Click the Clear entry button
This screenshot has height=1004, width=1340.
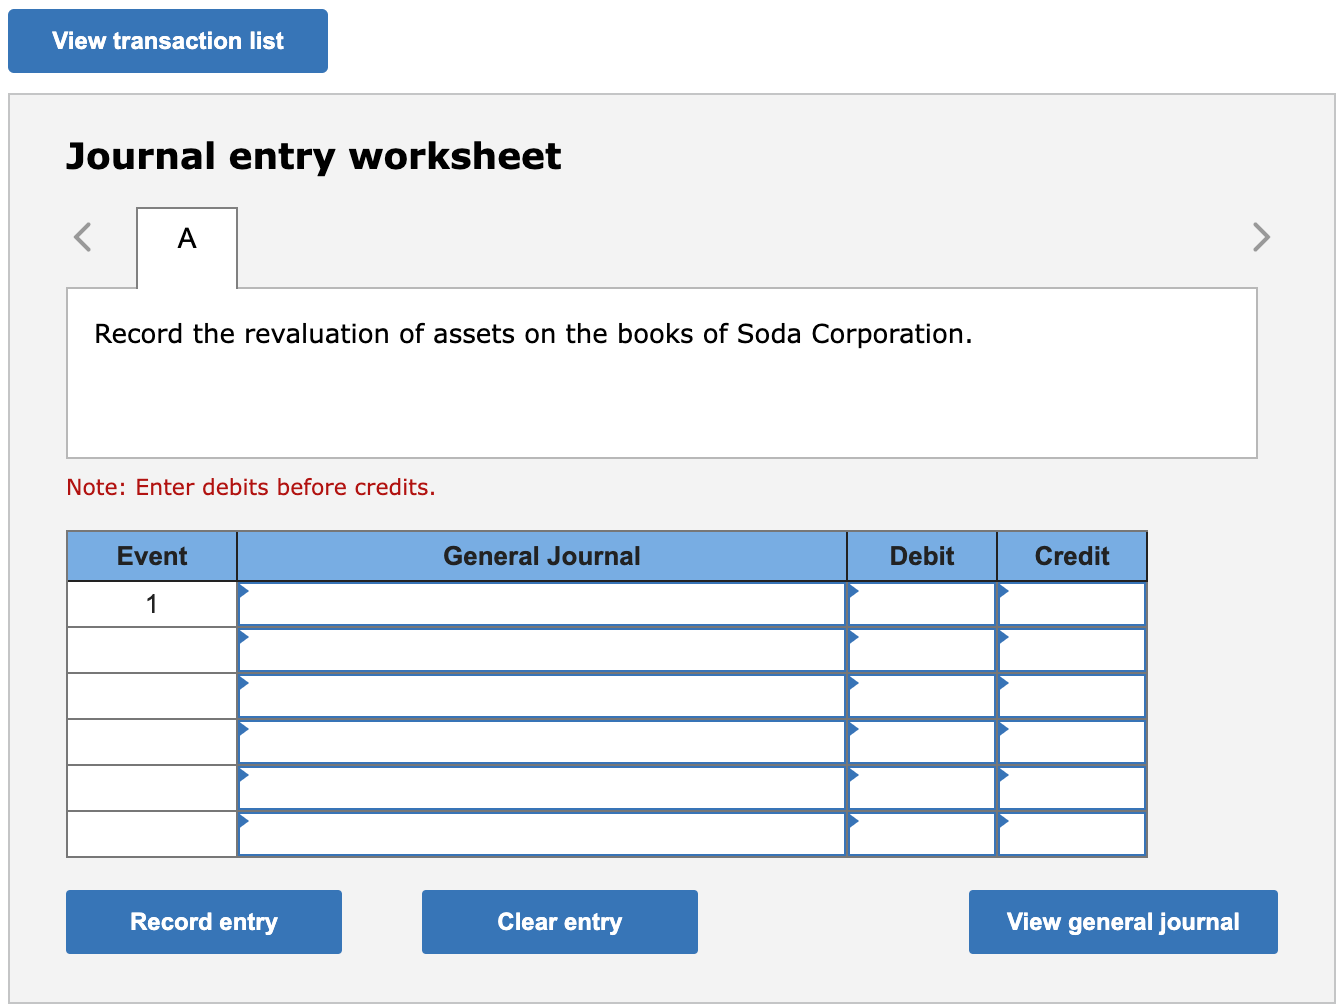tap(560, 922)
